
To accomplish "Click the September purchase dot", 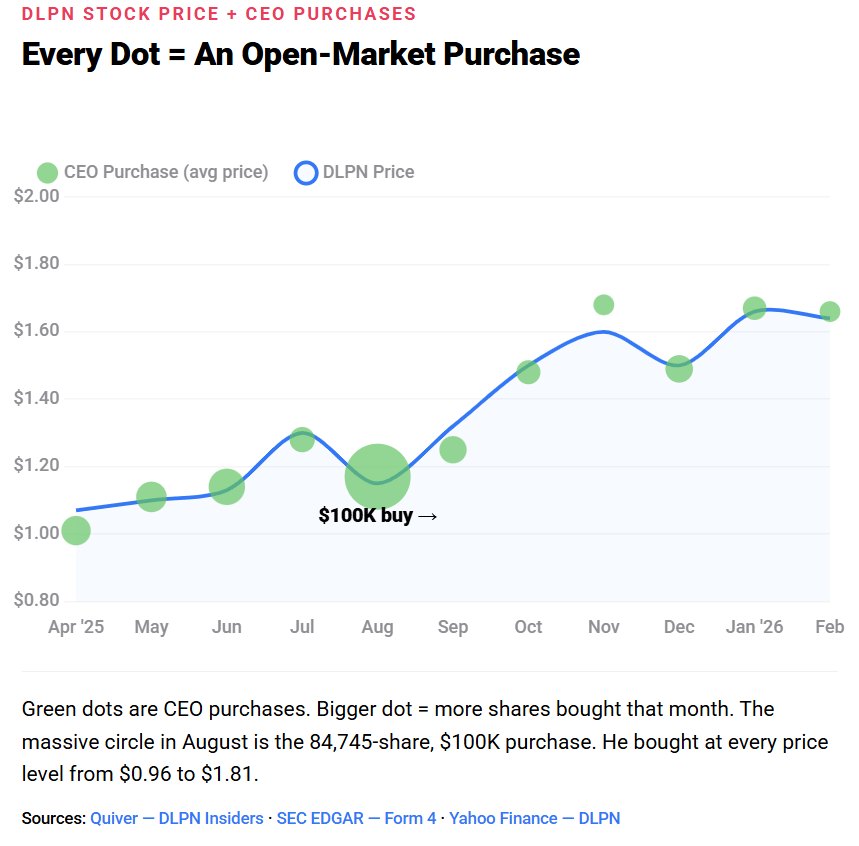I will point(453,450).
